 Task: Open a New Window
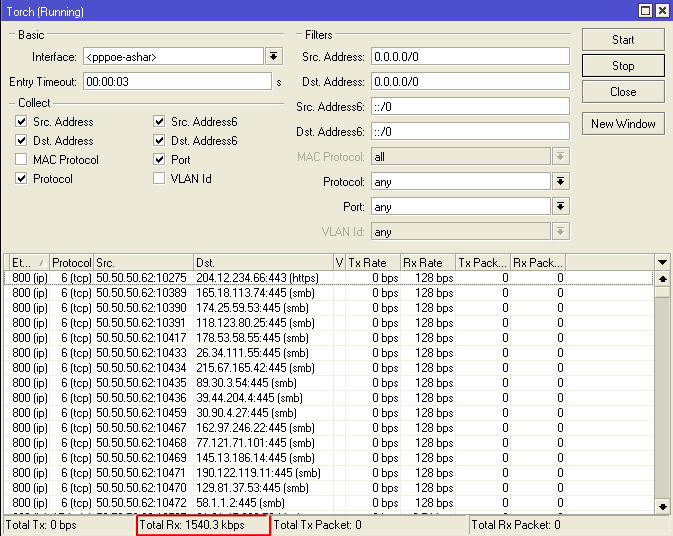tap(623, 124)
